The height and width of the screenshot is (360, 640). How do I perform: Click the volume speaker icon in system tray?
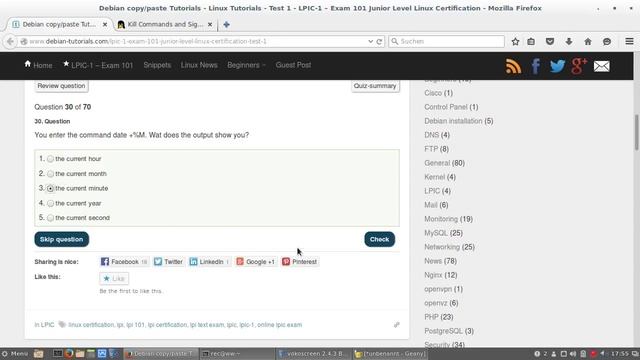tap(573, 354)
